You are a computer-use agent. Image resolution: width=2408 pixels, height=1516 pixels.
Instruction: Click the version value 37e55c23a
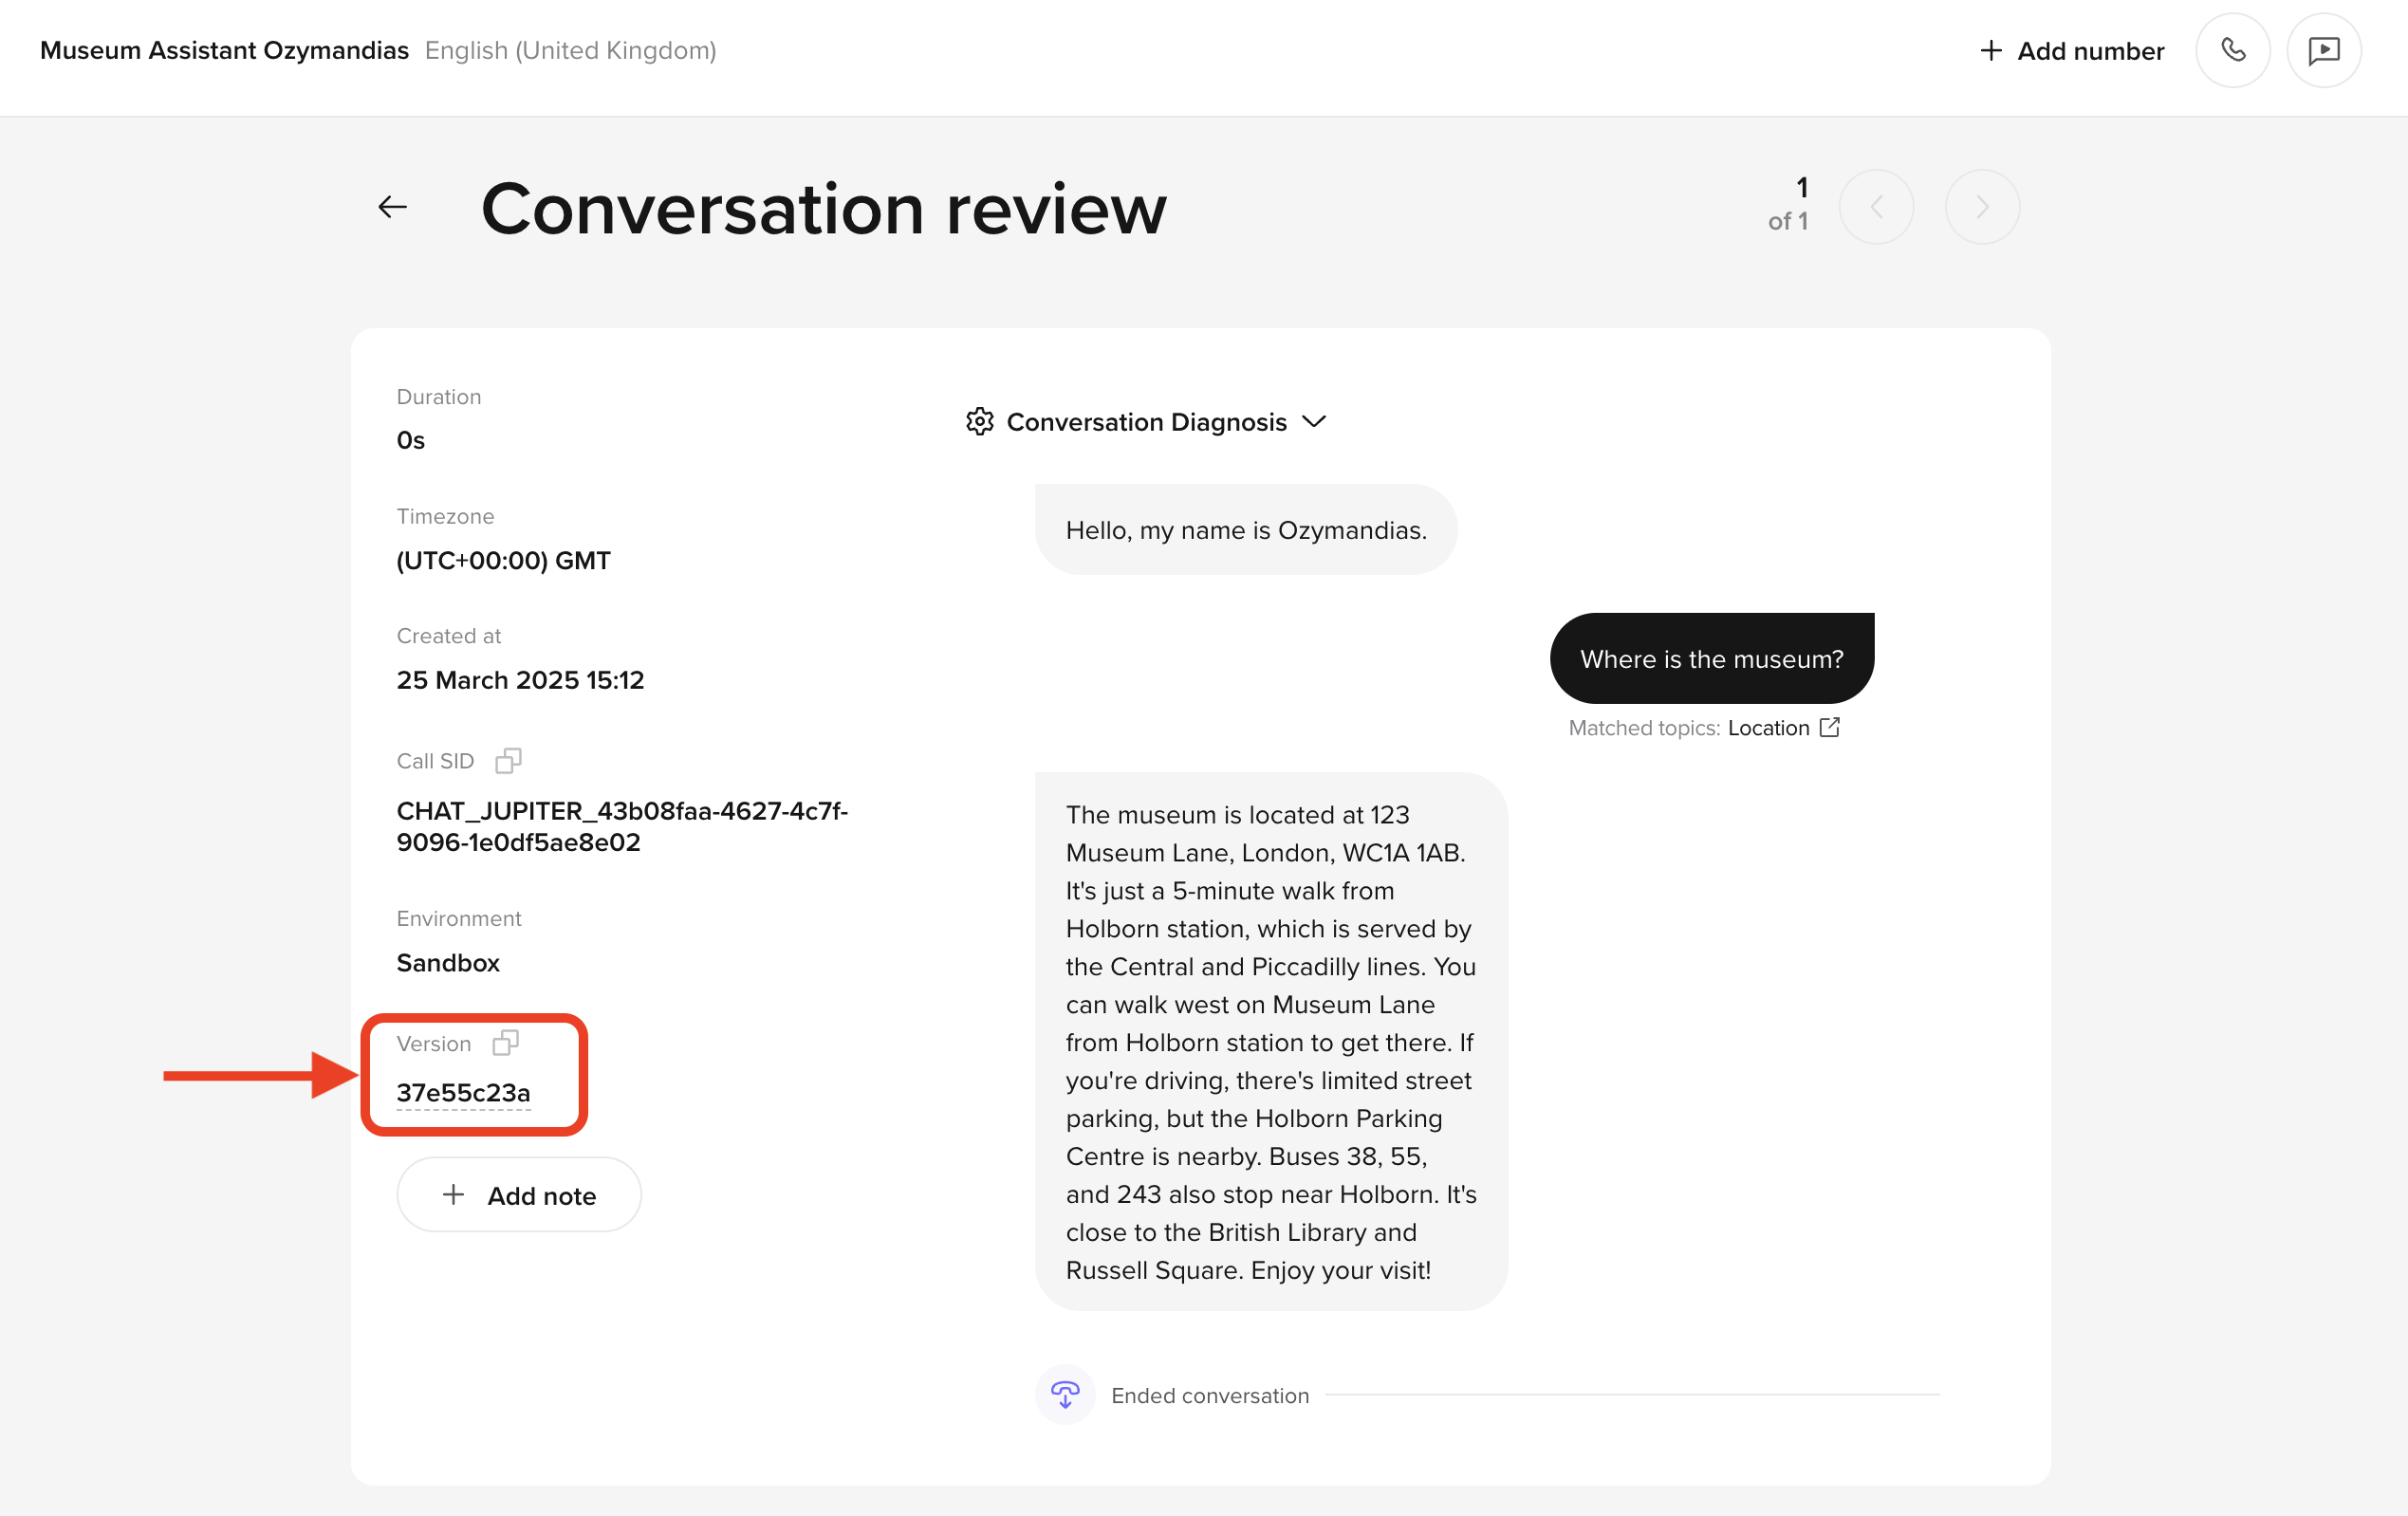point(463,1092)
